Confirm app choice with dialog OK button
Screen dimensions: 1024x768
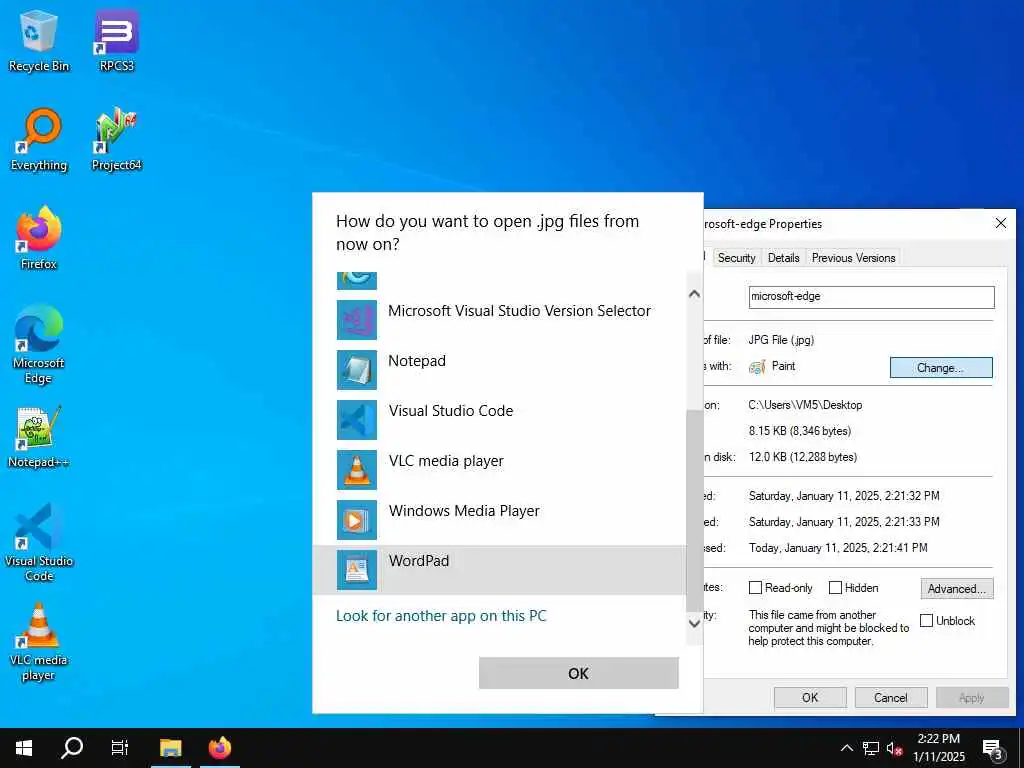click(579, 673)
